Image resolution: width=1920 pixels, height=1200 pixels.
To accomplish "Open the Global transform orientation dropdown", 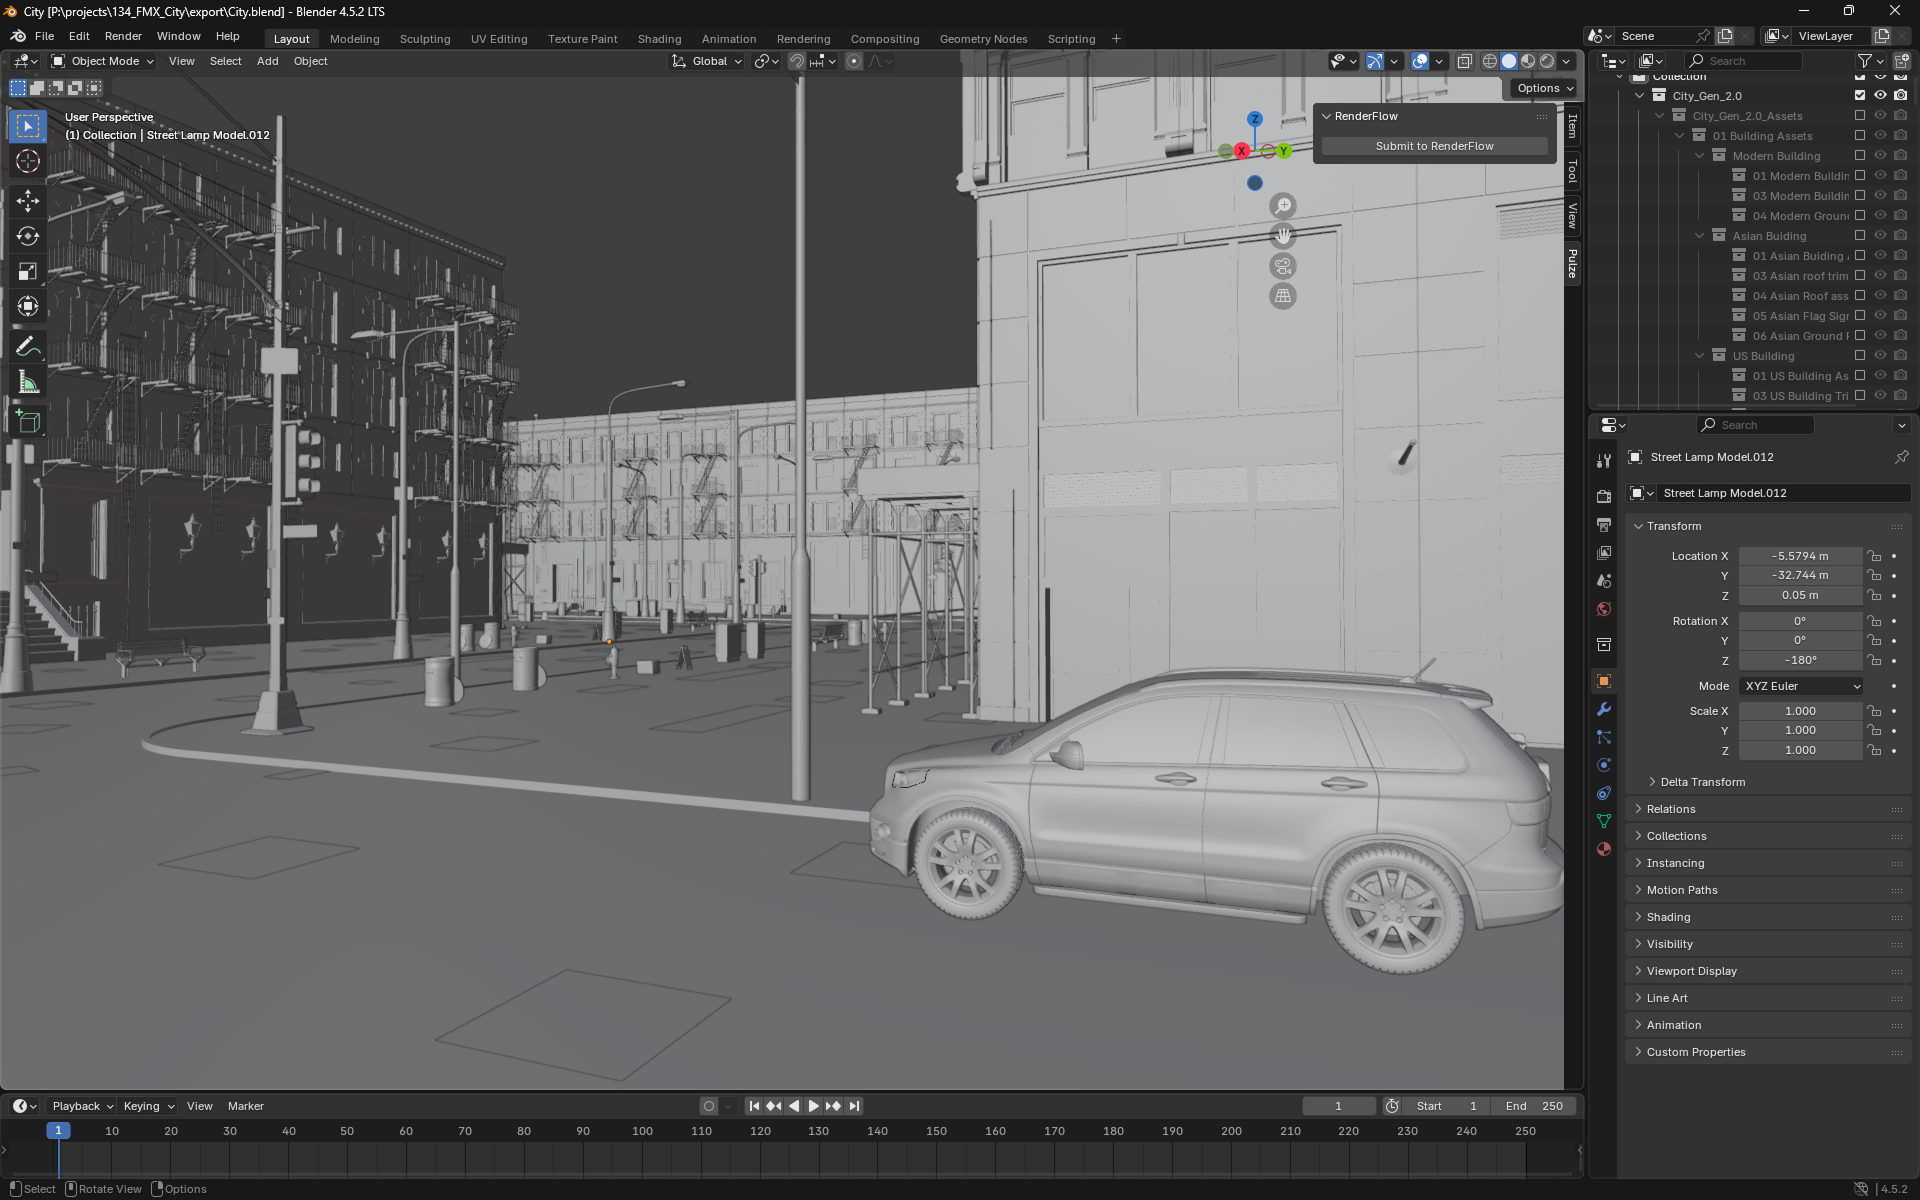I will [x=707, y=61].
